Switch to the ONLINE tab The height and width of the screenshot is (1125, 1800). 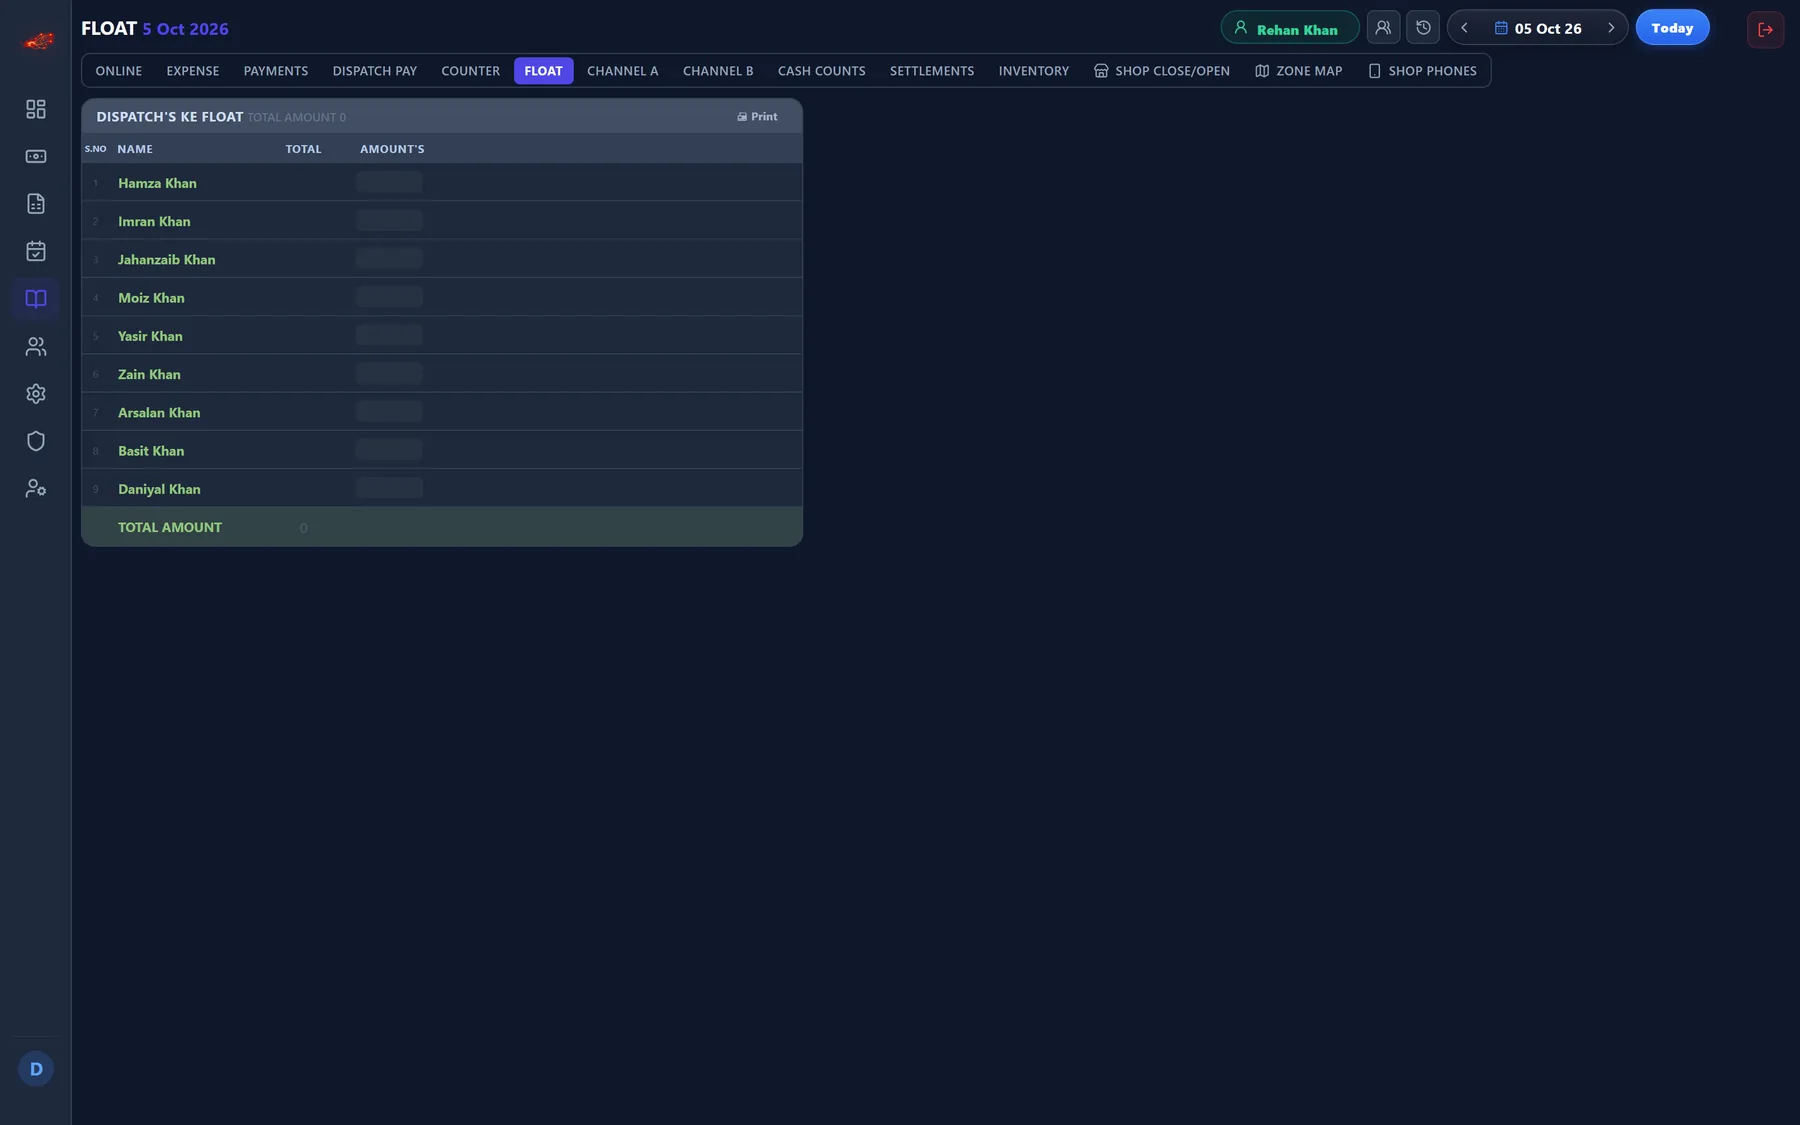coord(119,71)
